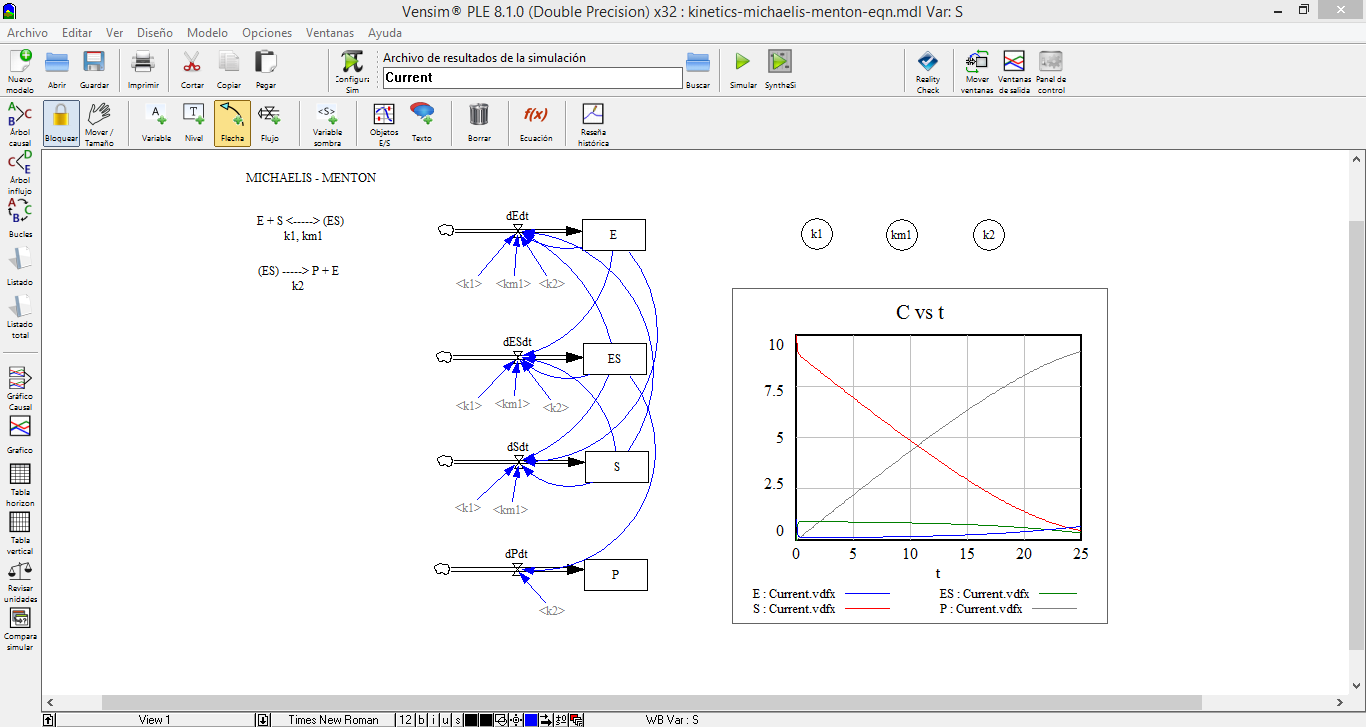Click Compara simular tool
This screenshot has width=1366, height=727.
[x=20, y=629]
